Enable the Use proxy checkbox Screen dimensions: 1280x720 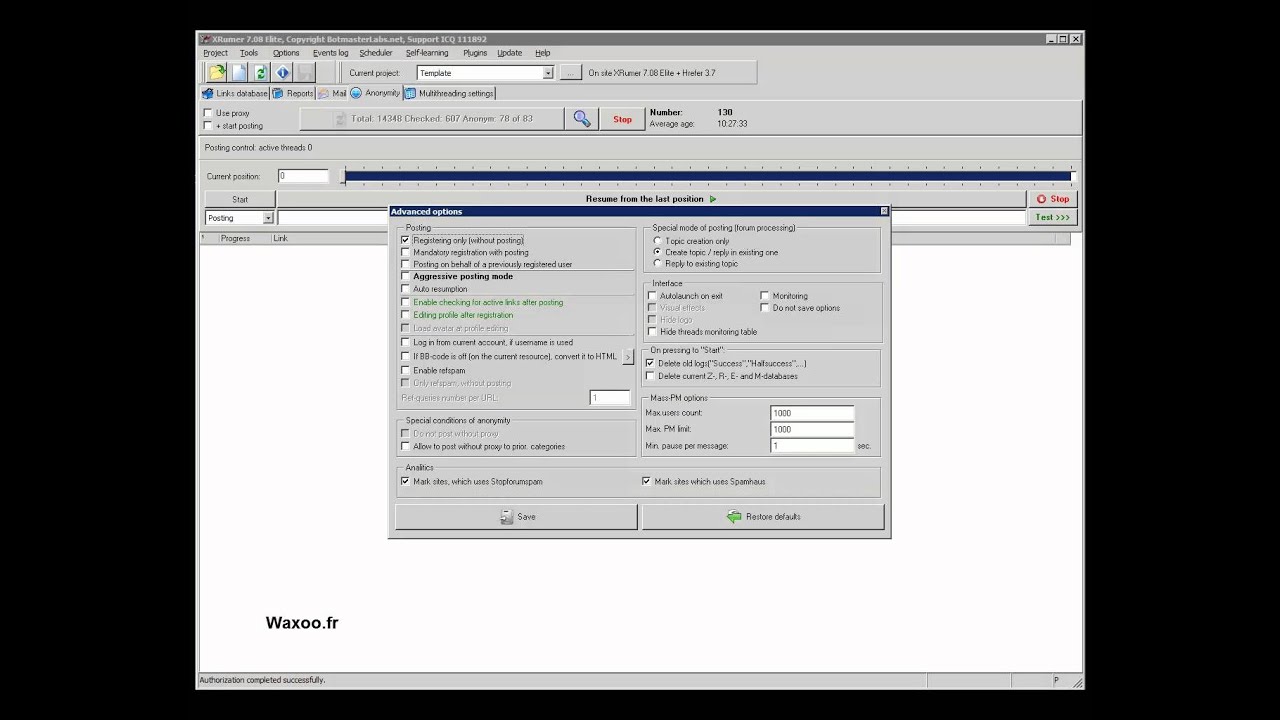208,113
